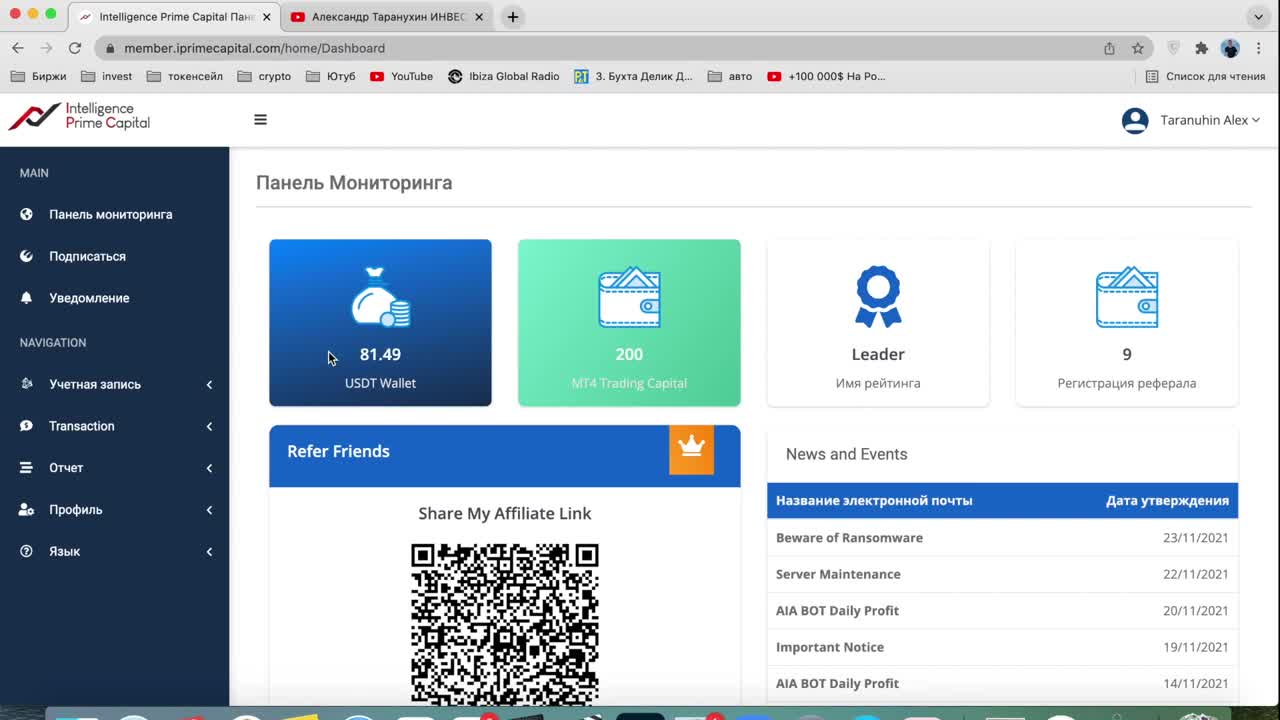Click the MT4 Trading Capital wallet icon
1280x720 pixels.
pyautogui.click(x=629, y=297)
